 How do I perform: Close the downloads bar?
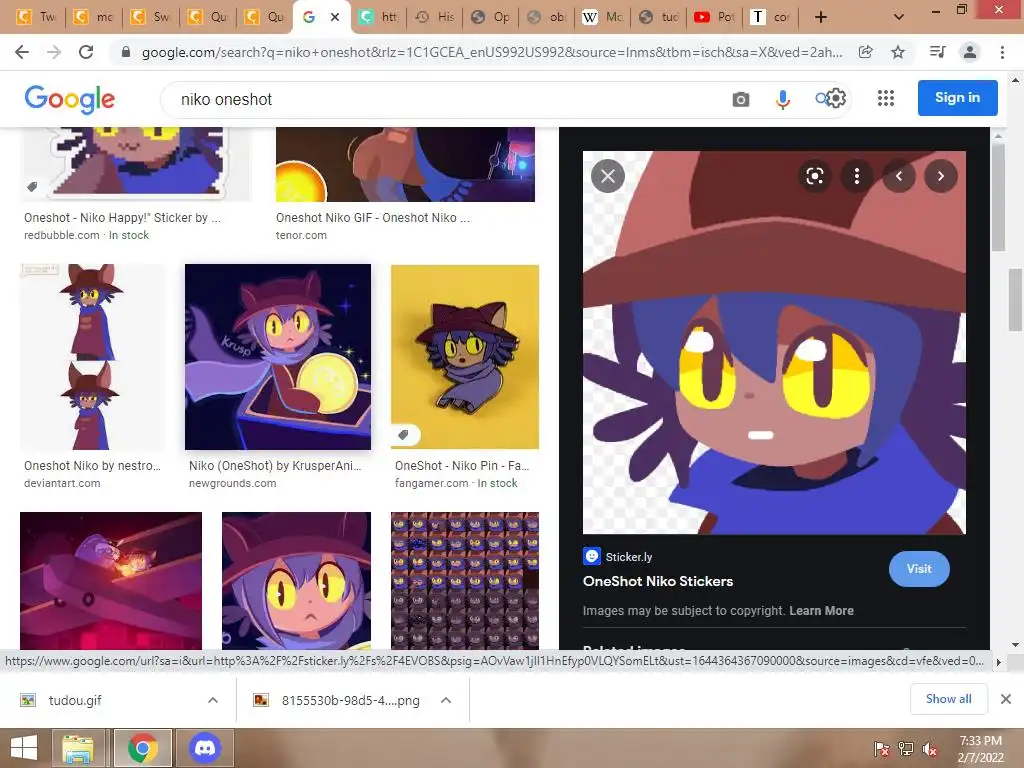[1006, 699]
